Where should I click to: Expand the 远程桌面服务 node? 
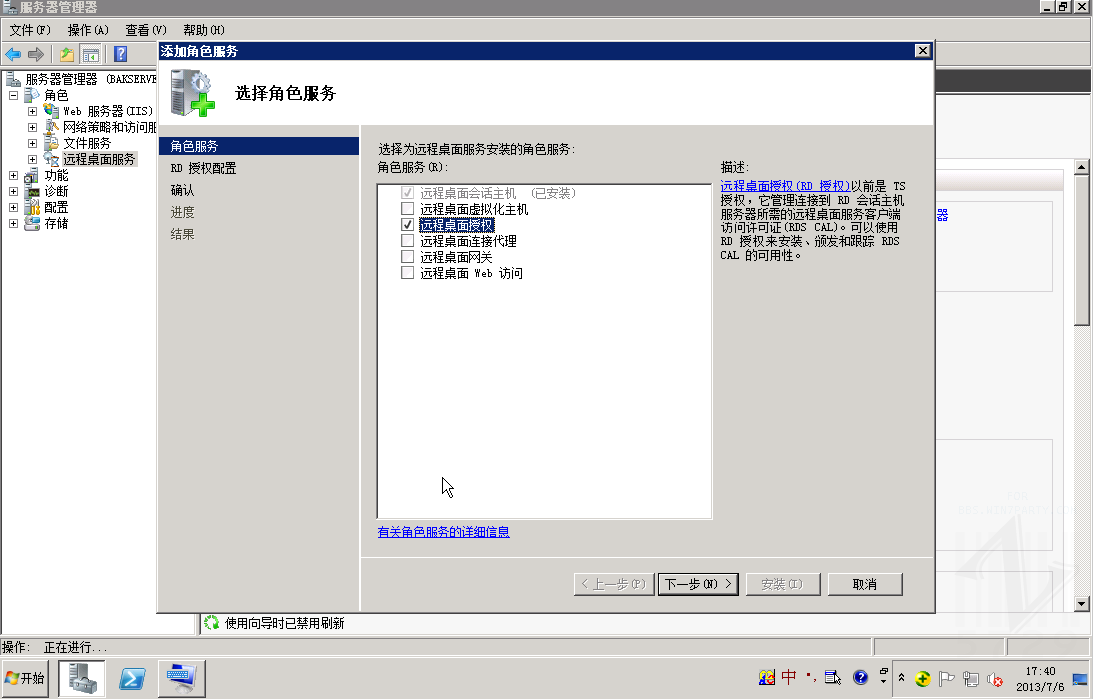coord(32,159)
